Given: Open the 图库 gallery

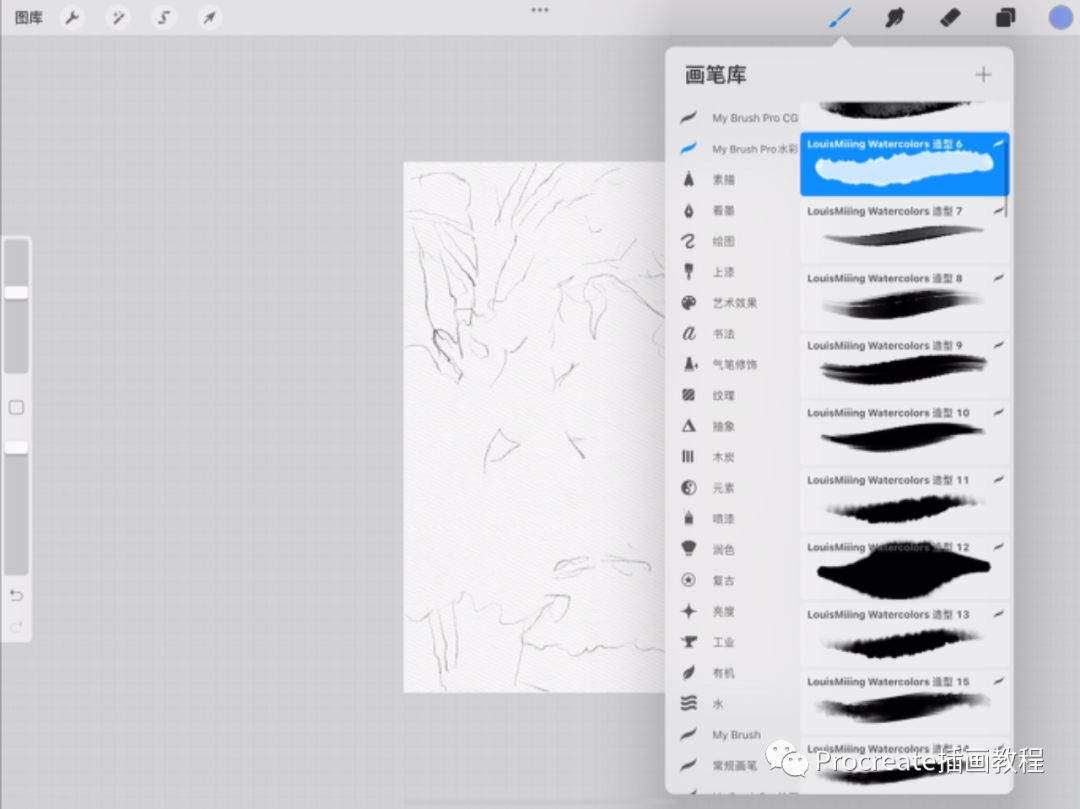Looking at the screenshot, I should click(29, 17).
